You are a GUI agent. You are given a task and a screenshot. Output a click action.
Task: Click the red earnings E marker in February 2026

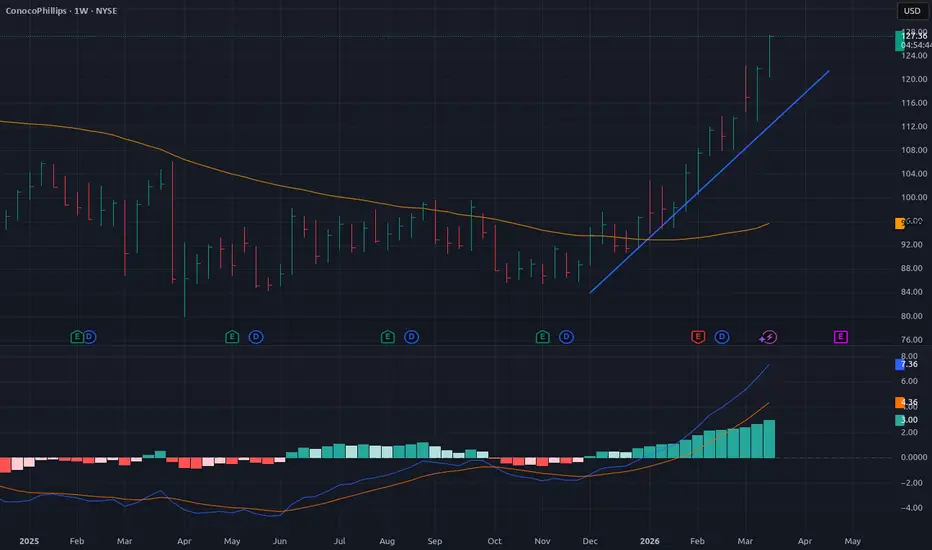tap(698, 337)
